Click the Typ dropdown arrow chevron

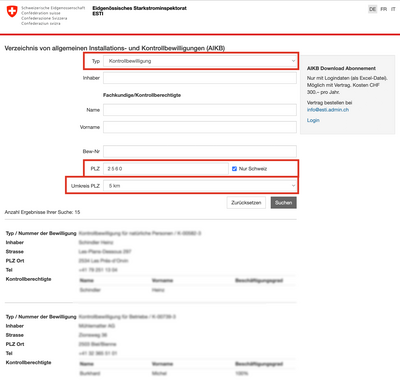coord(293,61)
